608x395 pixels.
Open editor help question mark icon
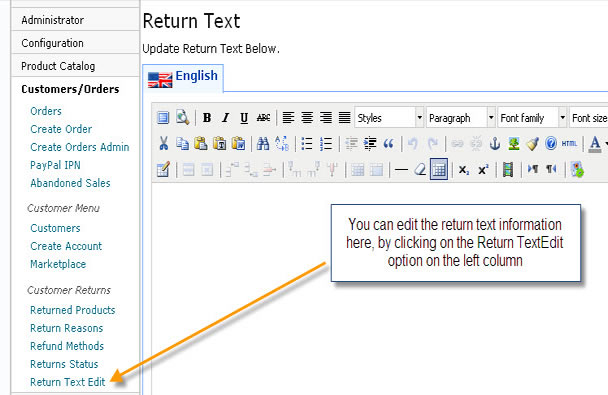click(x=551, y=144)
